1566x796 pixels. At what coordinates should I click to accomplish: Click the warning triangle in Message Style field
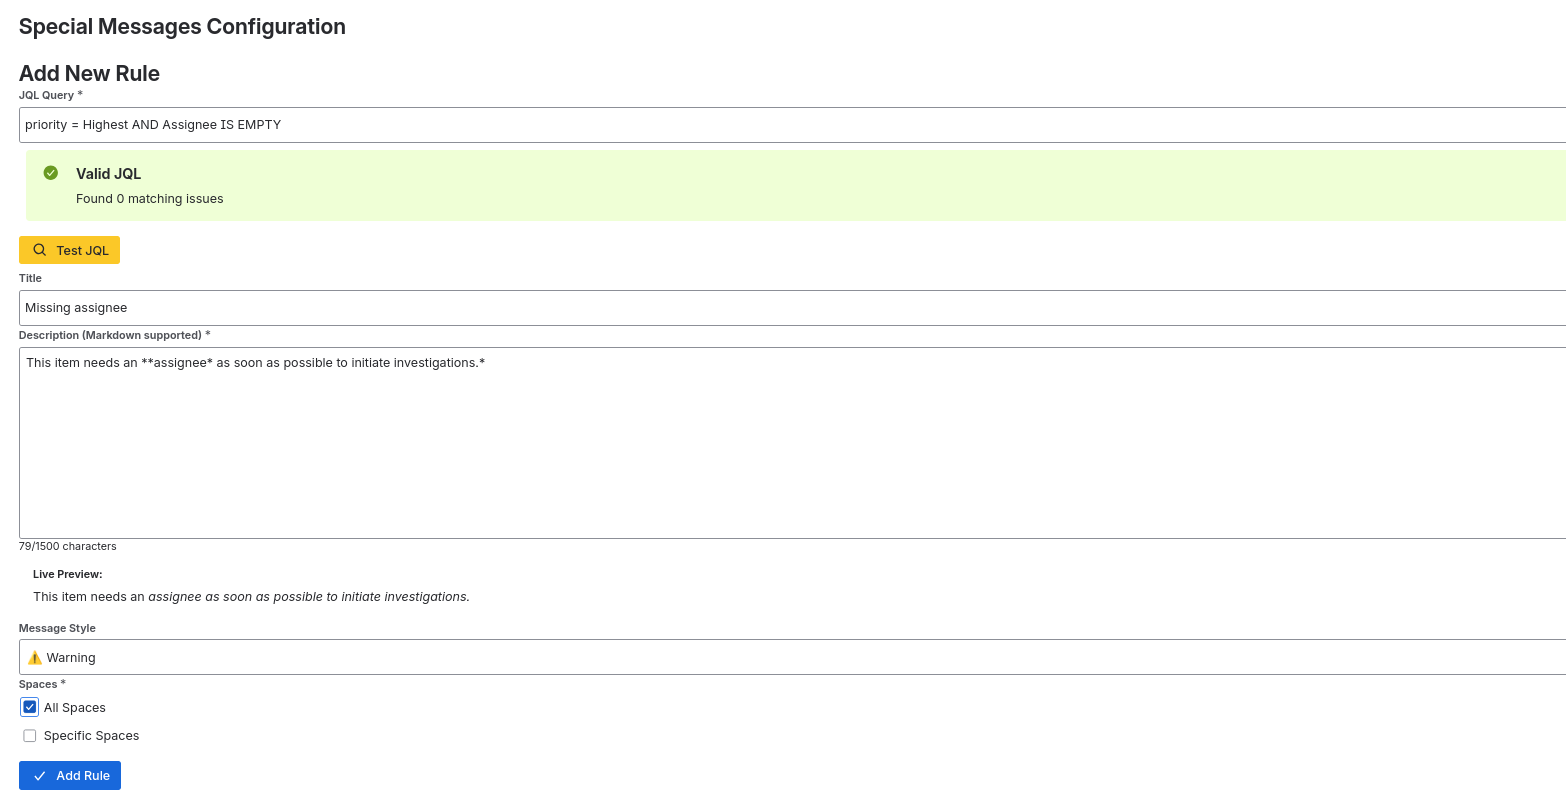pyautogui.click(x=33, y=657)
